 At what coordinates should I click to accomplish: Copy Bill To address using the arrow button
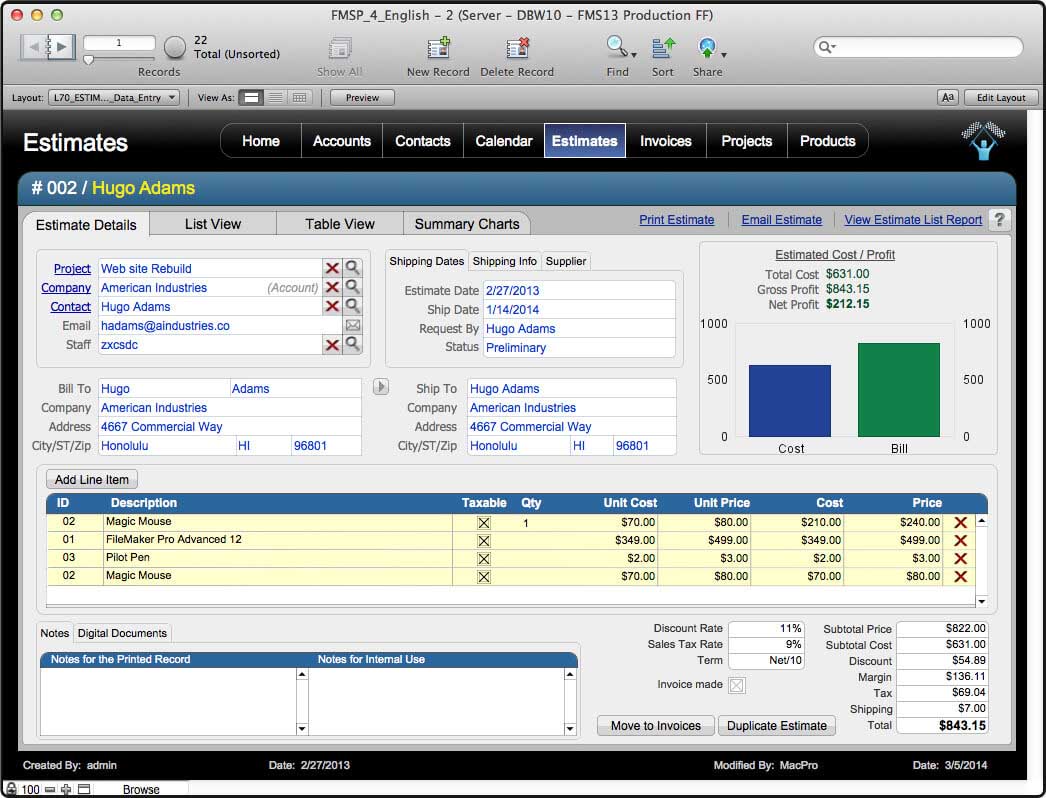point(380,387)
